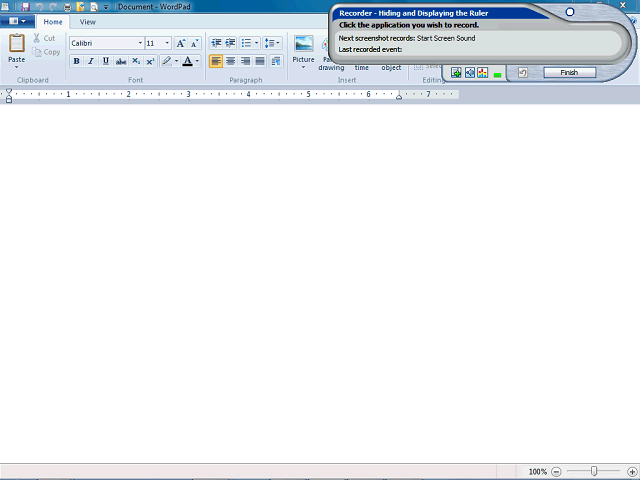Close the Recorder panel with the X
The height and width of the screenshot is (480, 640).
pos(622,5)
